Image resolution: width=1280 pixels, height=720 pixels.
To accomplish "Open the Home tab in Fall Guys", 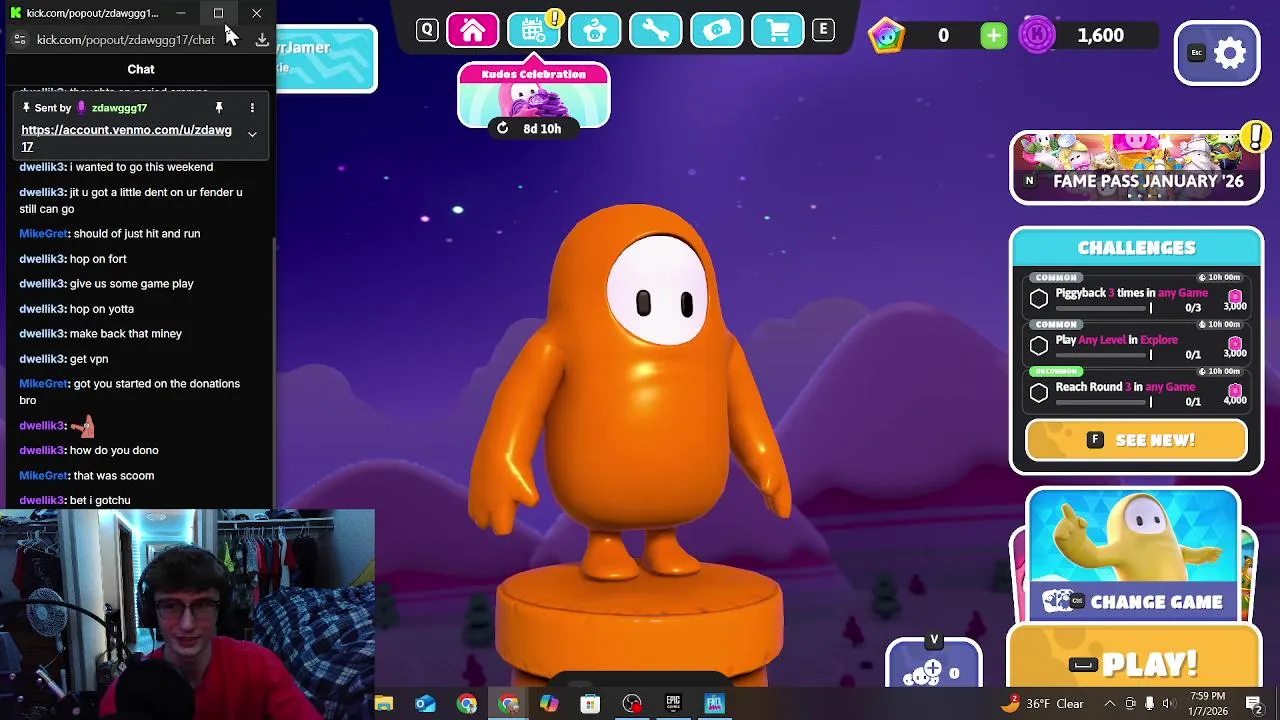I will [x=473, y=30].
